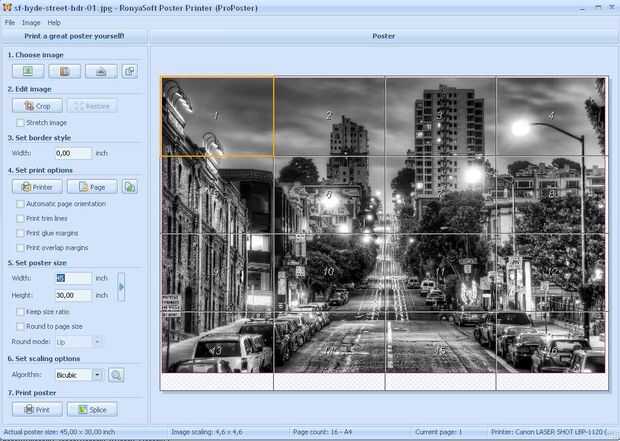
Task: Click the Crop button
Action: [37, 106]
